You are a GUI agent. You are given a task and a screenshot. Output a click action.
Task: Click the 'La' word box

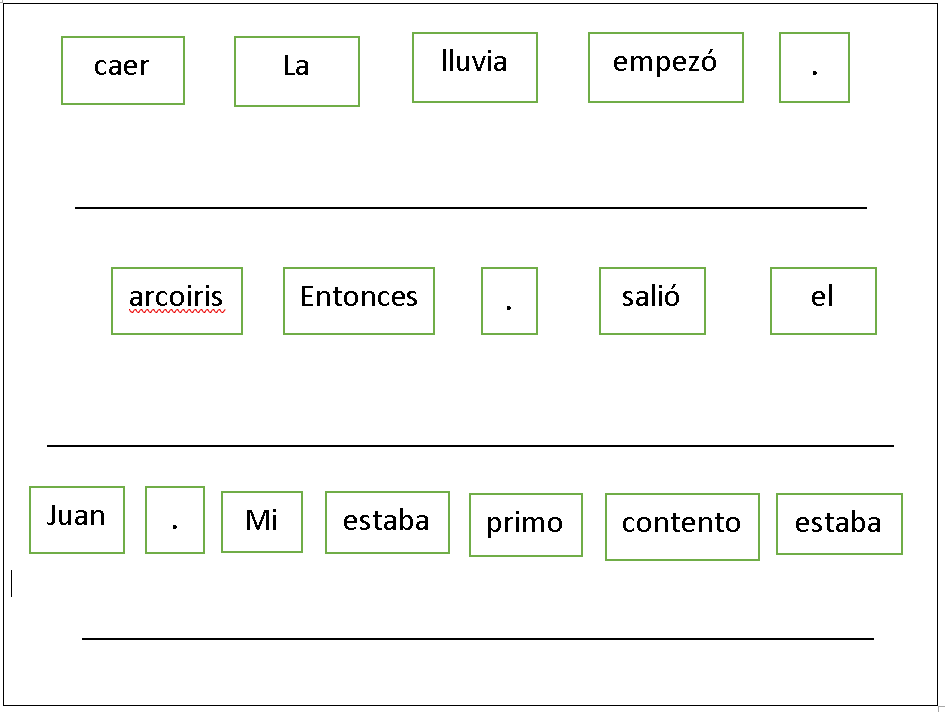click(x=297, y=71)
